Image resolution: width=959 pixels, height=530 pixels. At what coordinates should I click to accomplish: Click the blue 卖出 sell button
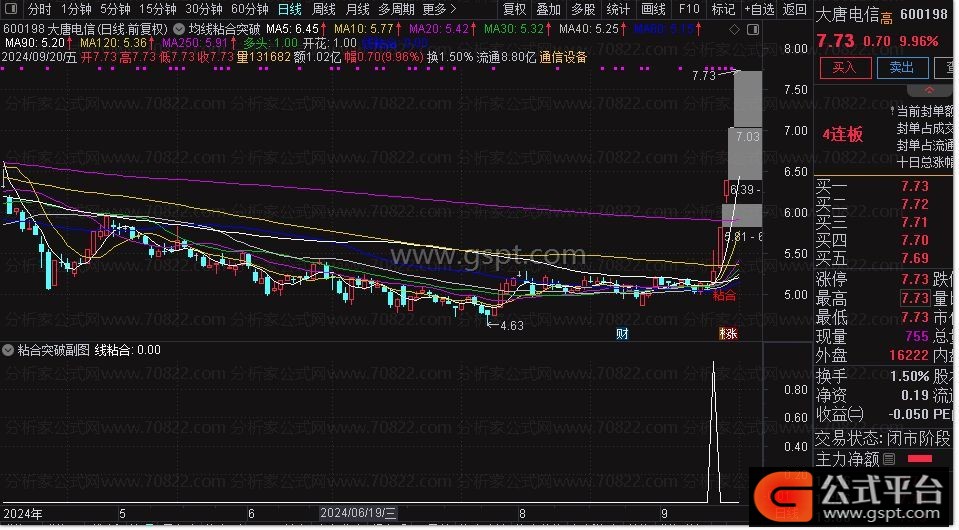click(x=902, y=67)
